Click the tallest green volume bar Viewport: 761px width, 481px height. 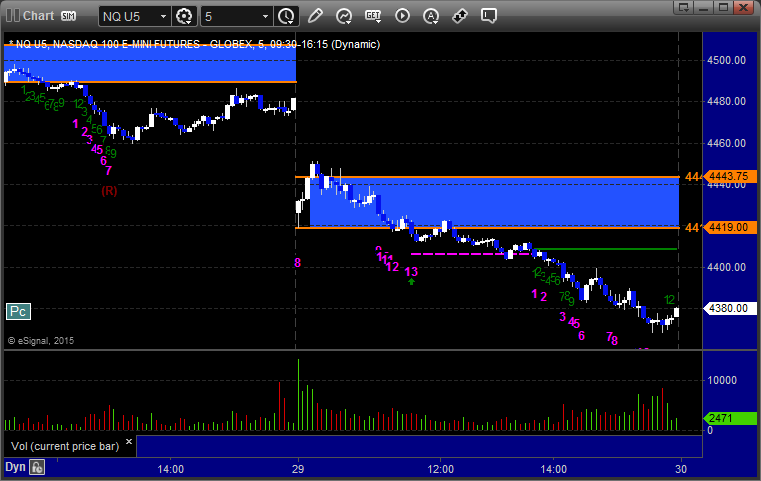tap(298, 395)
